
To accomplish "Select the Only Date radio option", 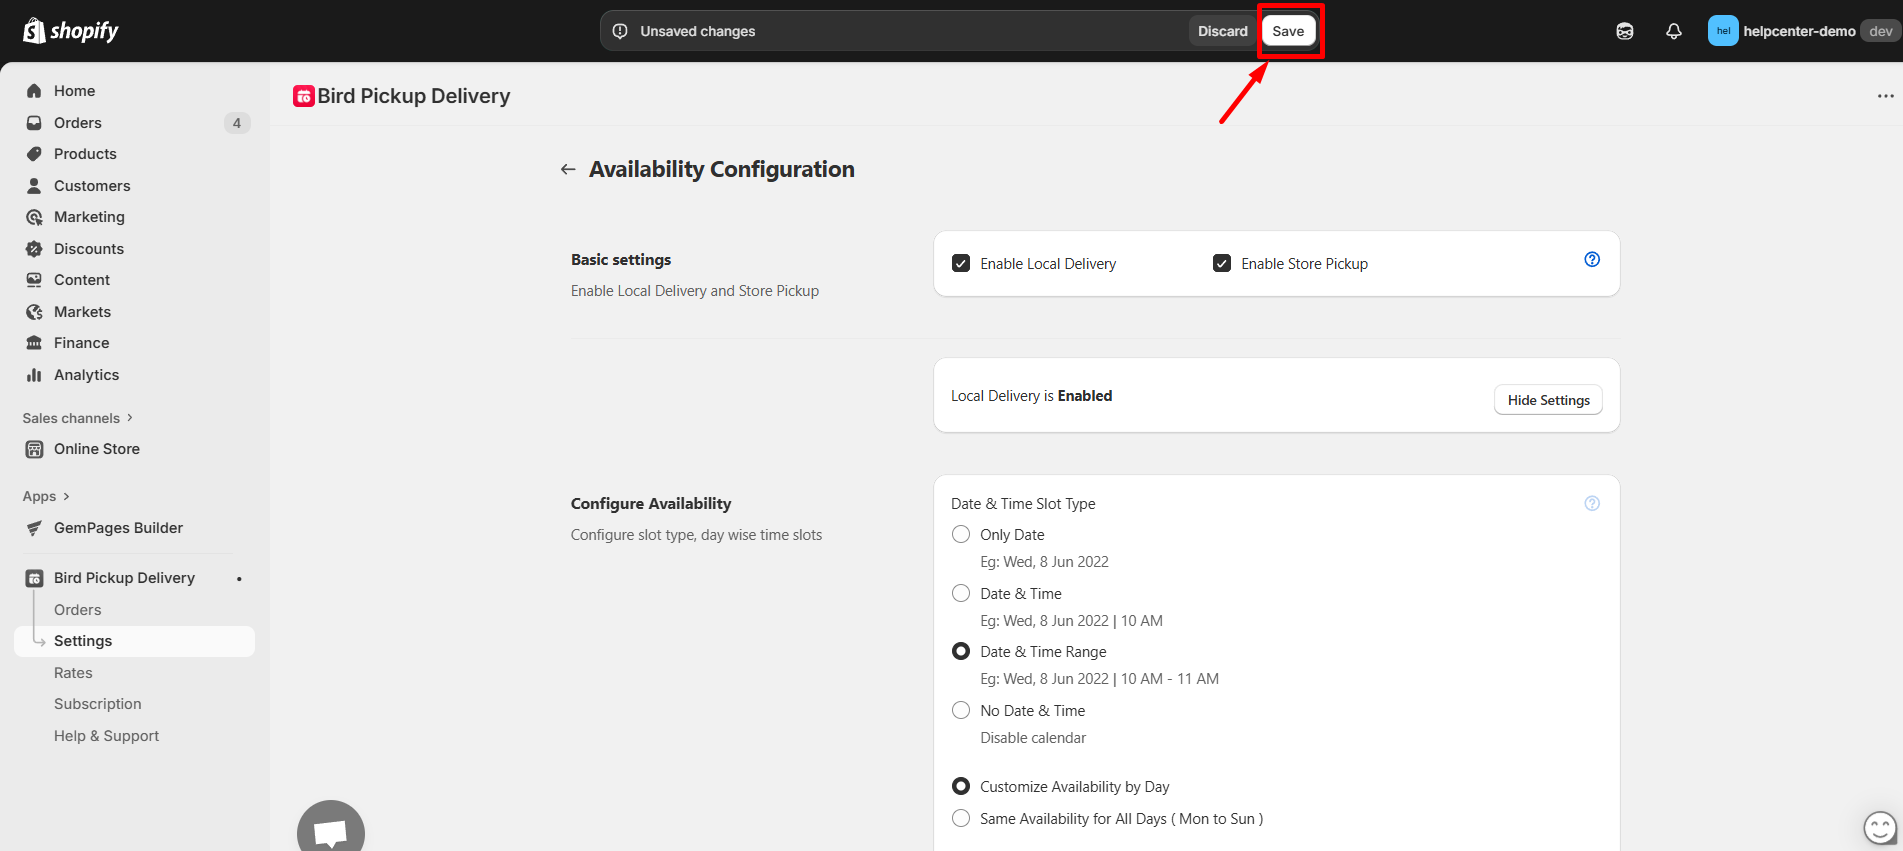I will click(x=961, y=535).
